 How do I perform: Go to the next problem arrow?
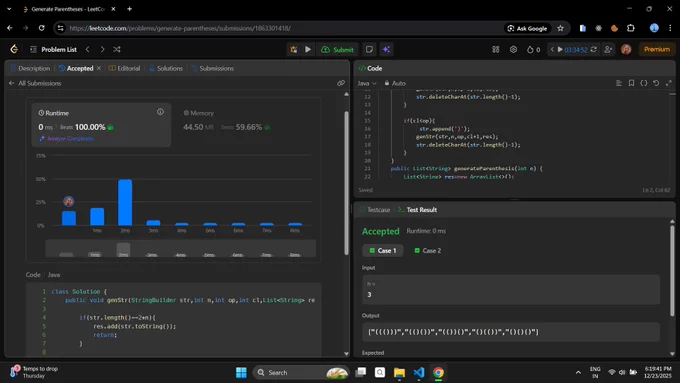102,49
